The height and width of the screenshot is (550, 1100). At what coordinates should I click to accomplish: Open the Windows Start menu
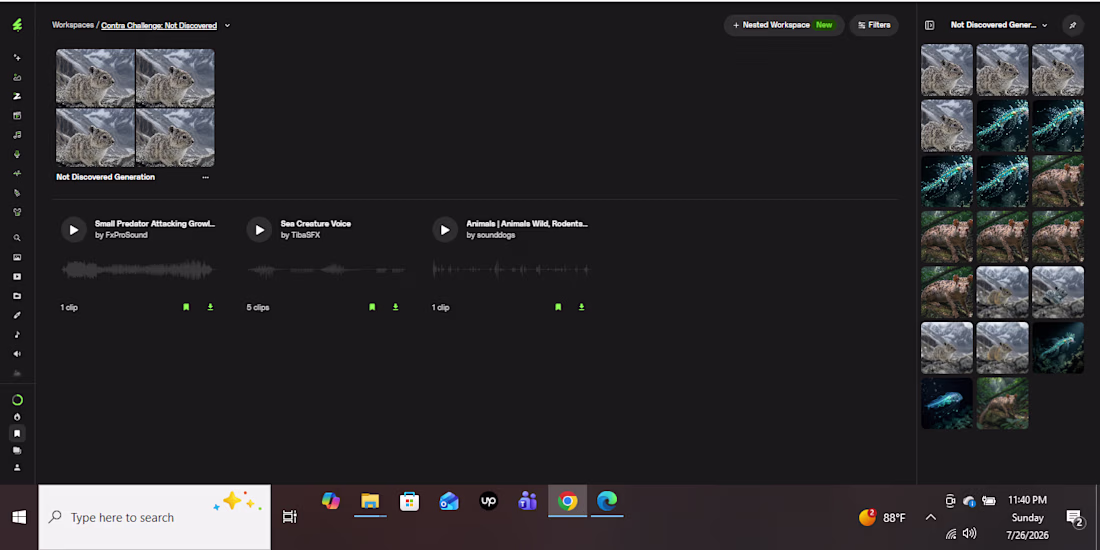19,517
